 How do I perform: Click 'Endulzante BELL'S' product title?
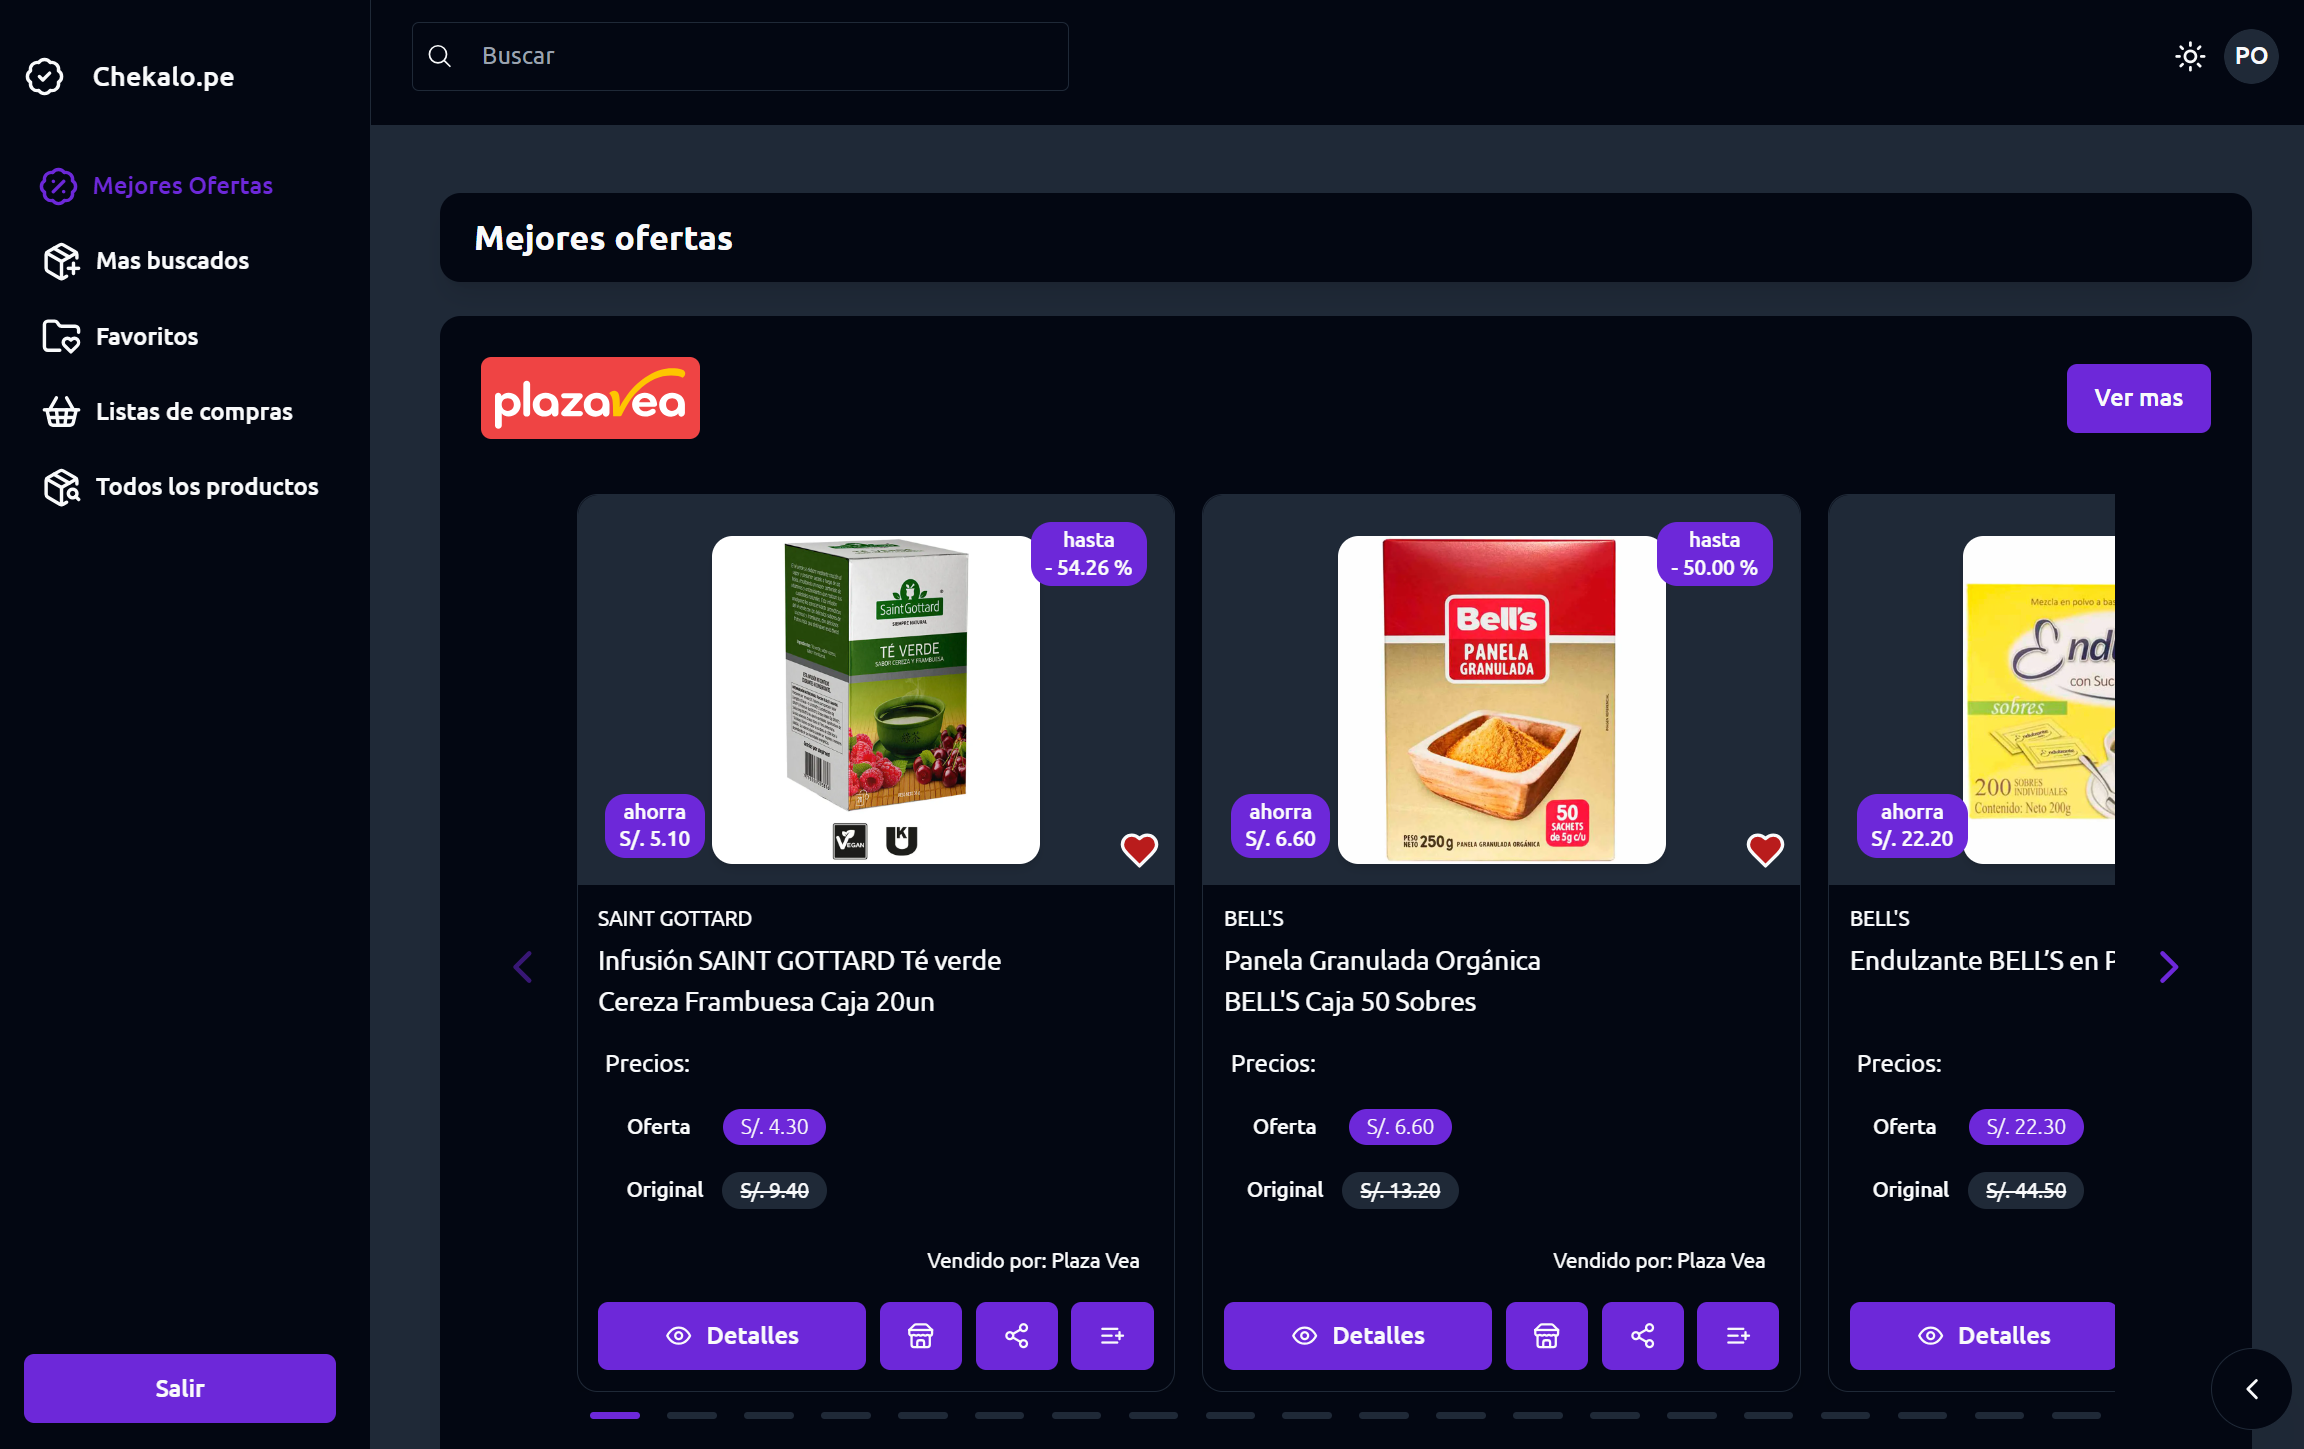pos(1982,961)
